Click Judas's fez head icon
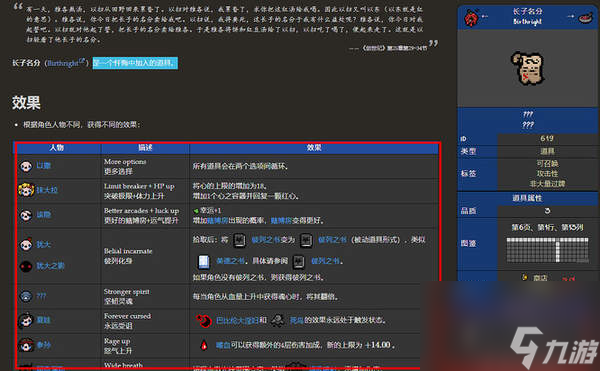This screenshot has height=371, width=600. point(26,244)
